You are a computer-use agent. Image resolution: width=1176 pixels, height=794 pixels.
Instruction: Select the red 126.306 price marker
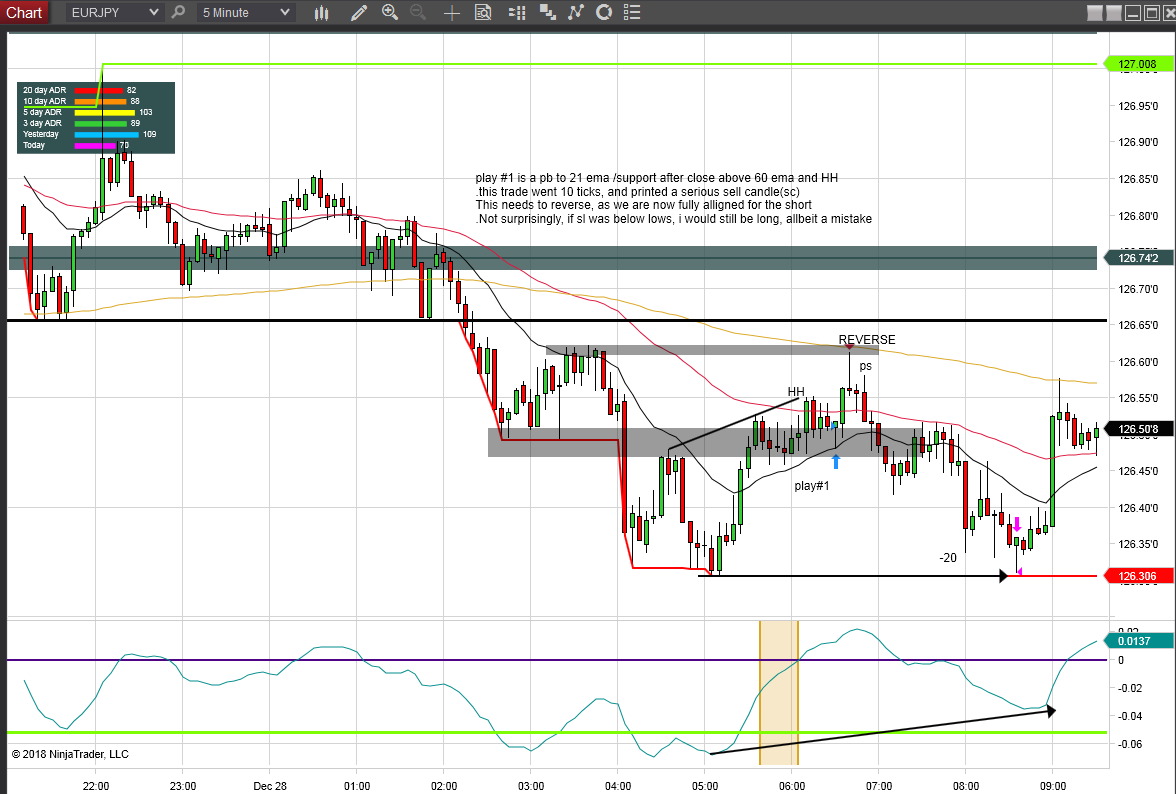[1137, 576]
